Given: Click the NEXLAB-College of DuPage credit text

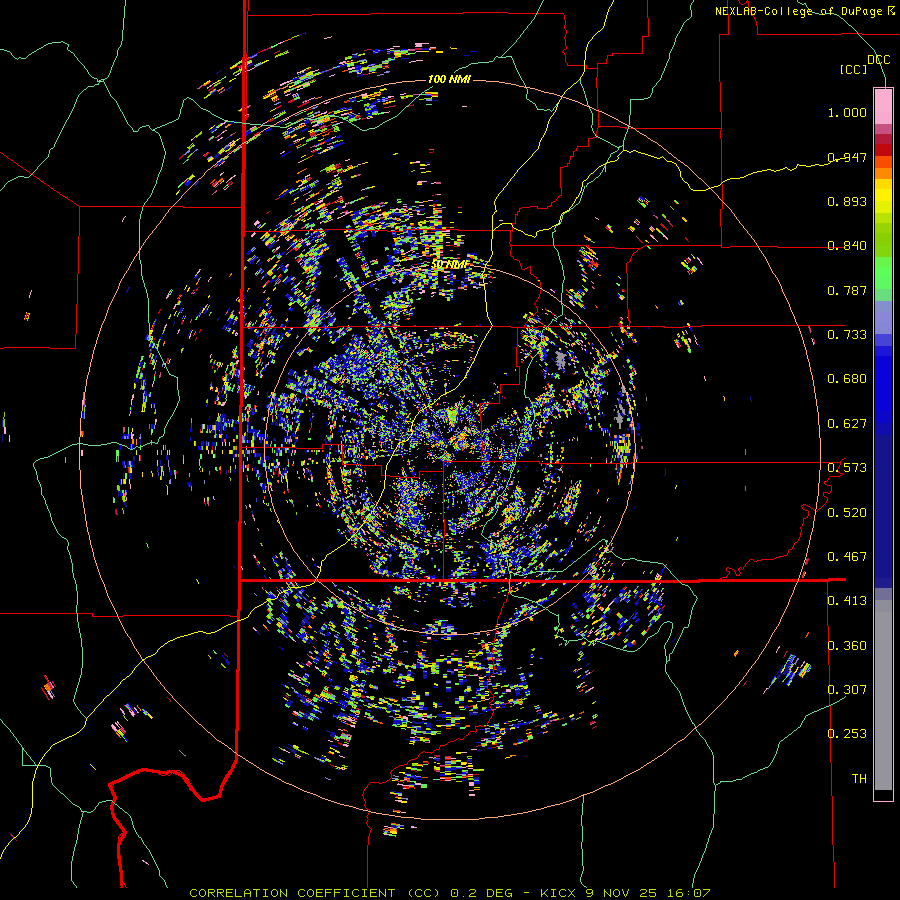Looking at the screenshot, I should tap(804, 11).
